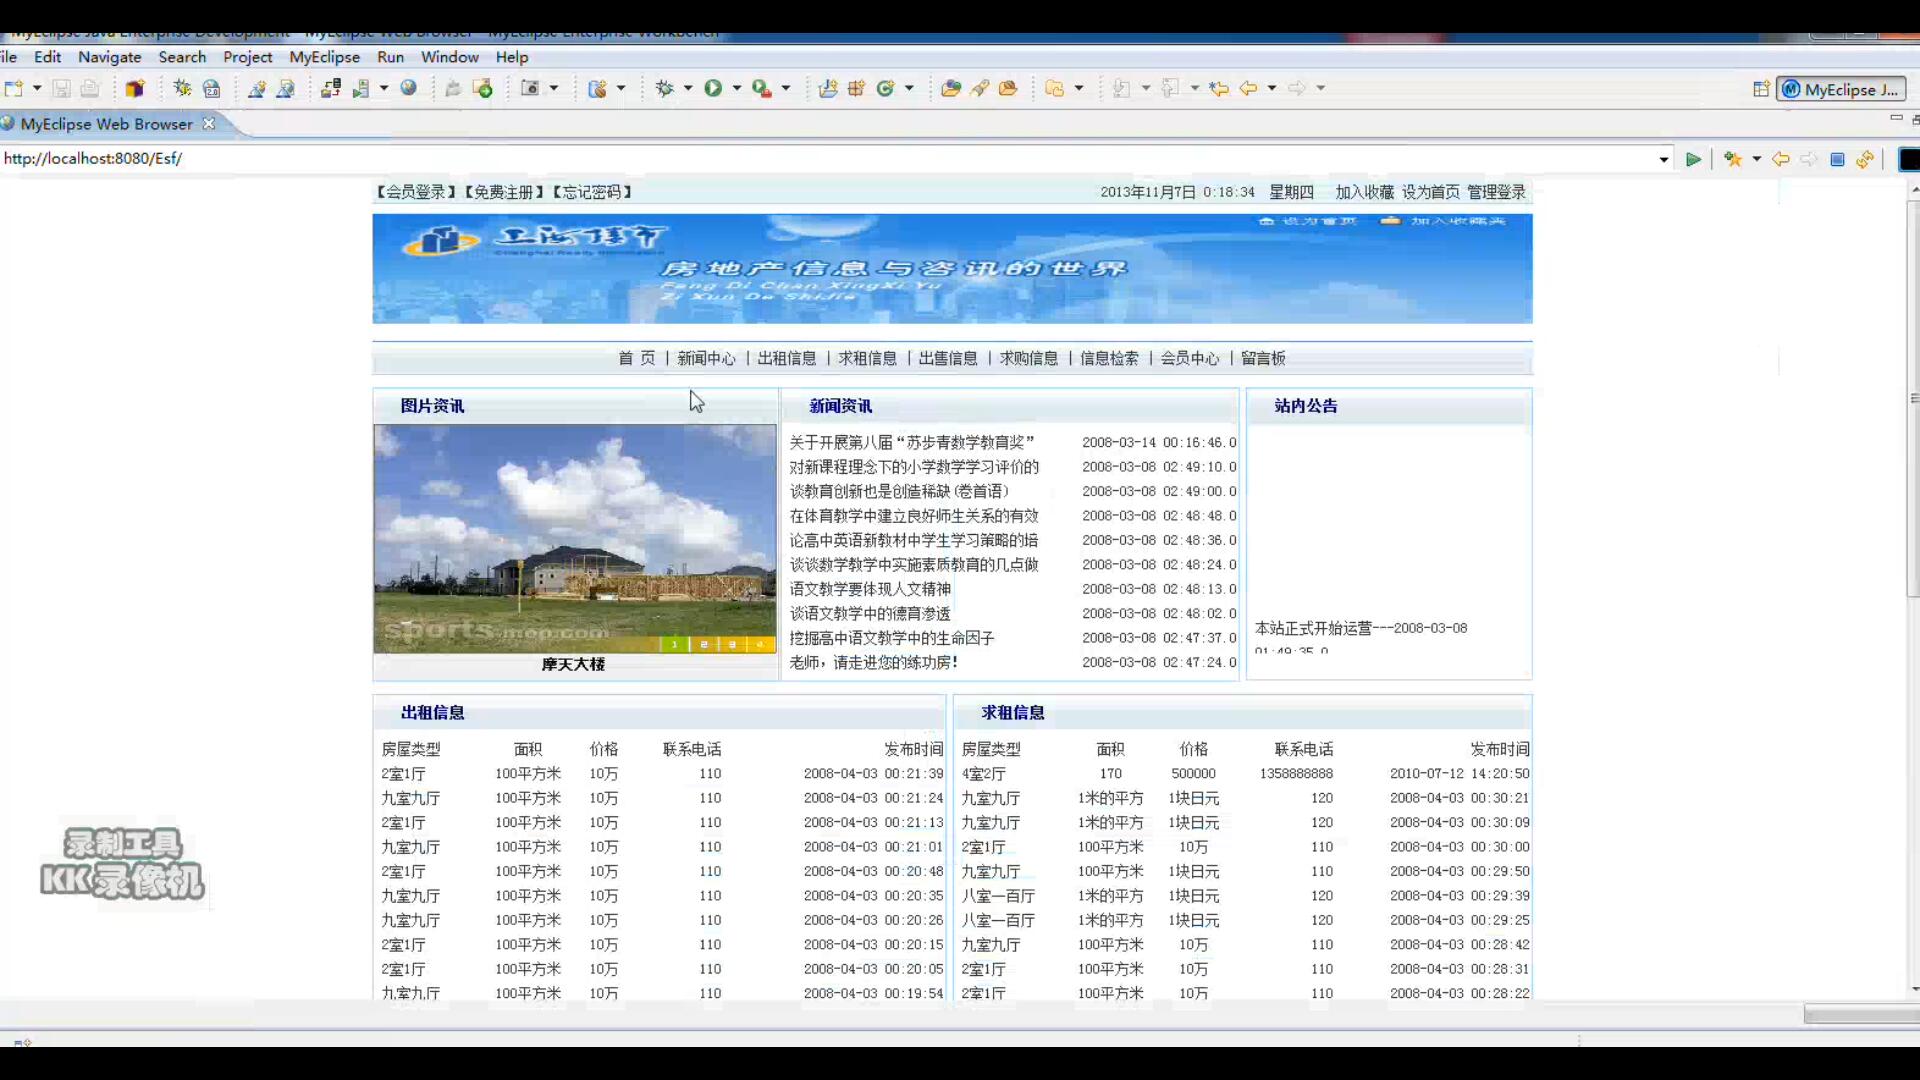Open 留言板 in the site navigation
1920x1080 pixels.
point(1263,358)
